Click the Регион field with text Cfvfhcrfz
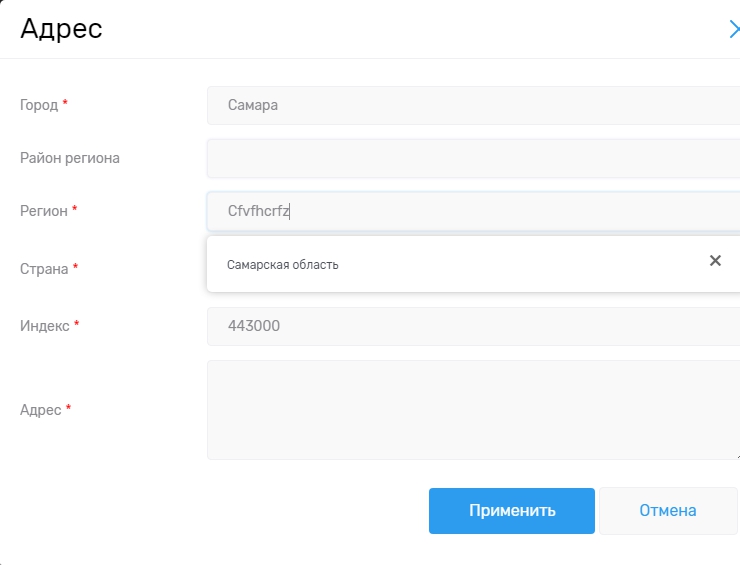This screenshot has width=740, height=565. (x=472, y=211)
